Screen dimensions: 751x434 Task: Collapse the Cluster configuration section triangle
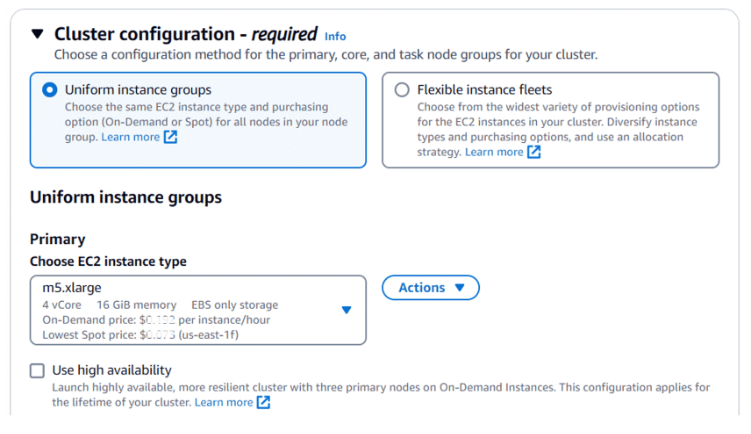click(x=37, y=34)
